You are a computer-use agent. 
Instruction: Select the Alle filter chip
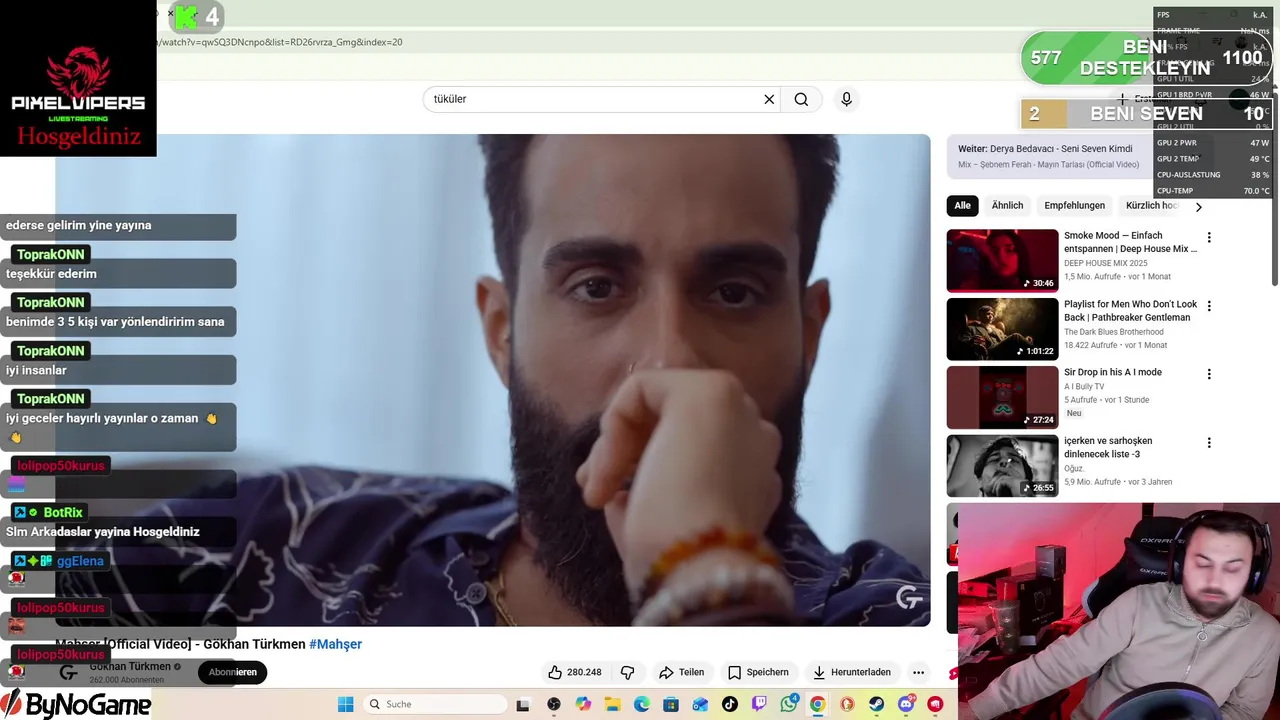[x=962, y=205]
